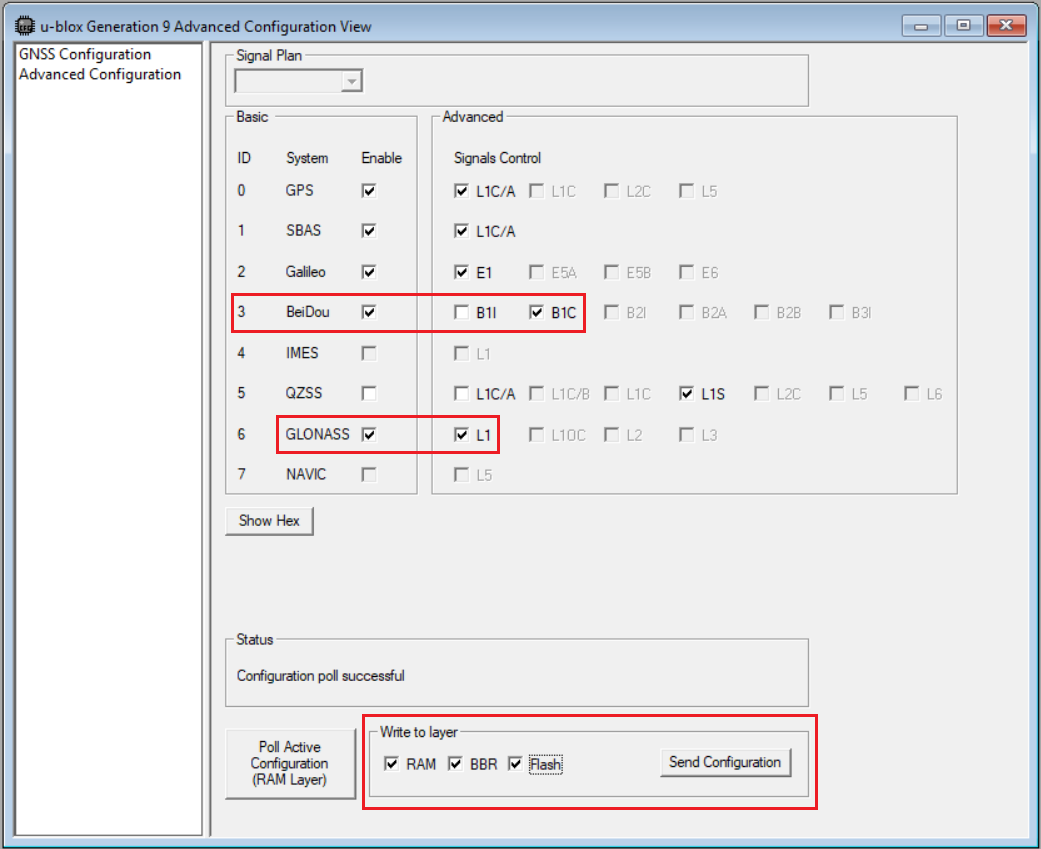Click the Galileo E5A checkbox
The height and width of the screenshot is (849, 1041).
(536, 272)
